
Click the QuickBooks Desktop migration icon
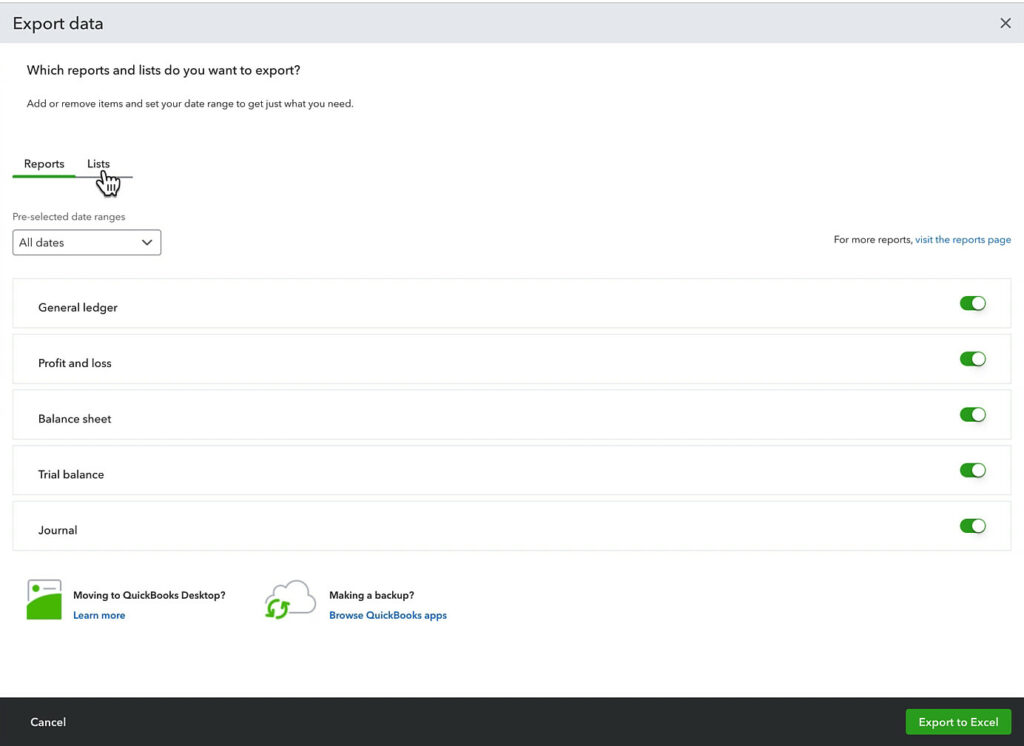click(42, 601)
